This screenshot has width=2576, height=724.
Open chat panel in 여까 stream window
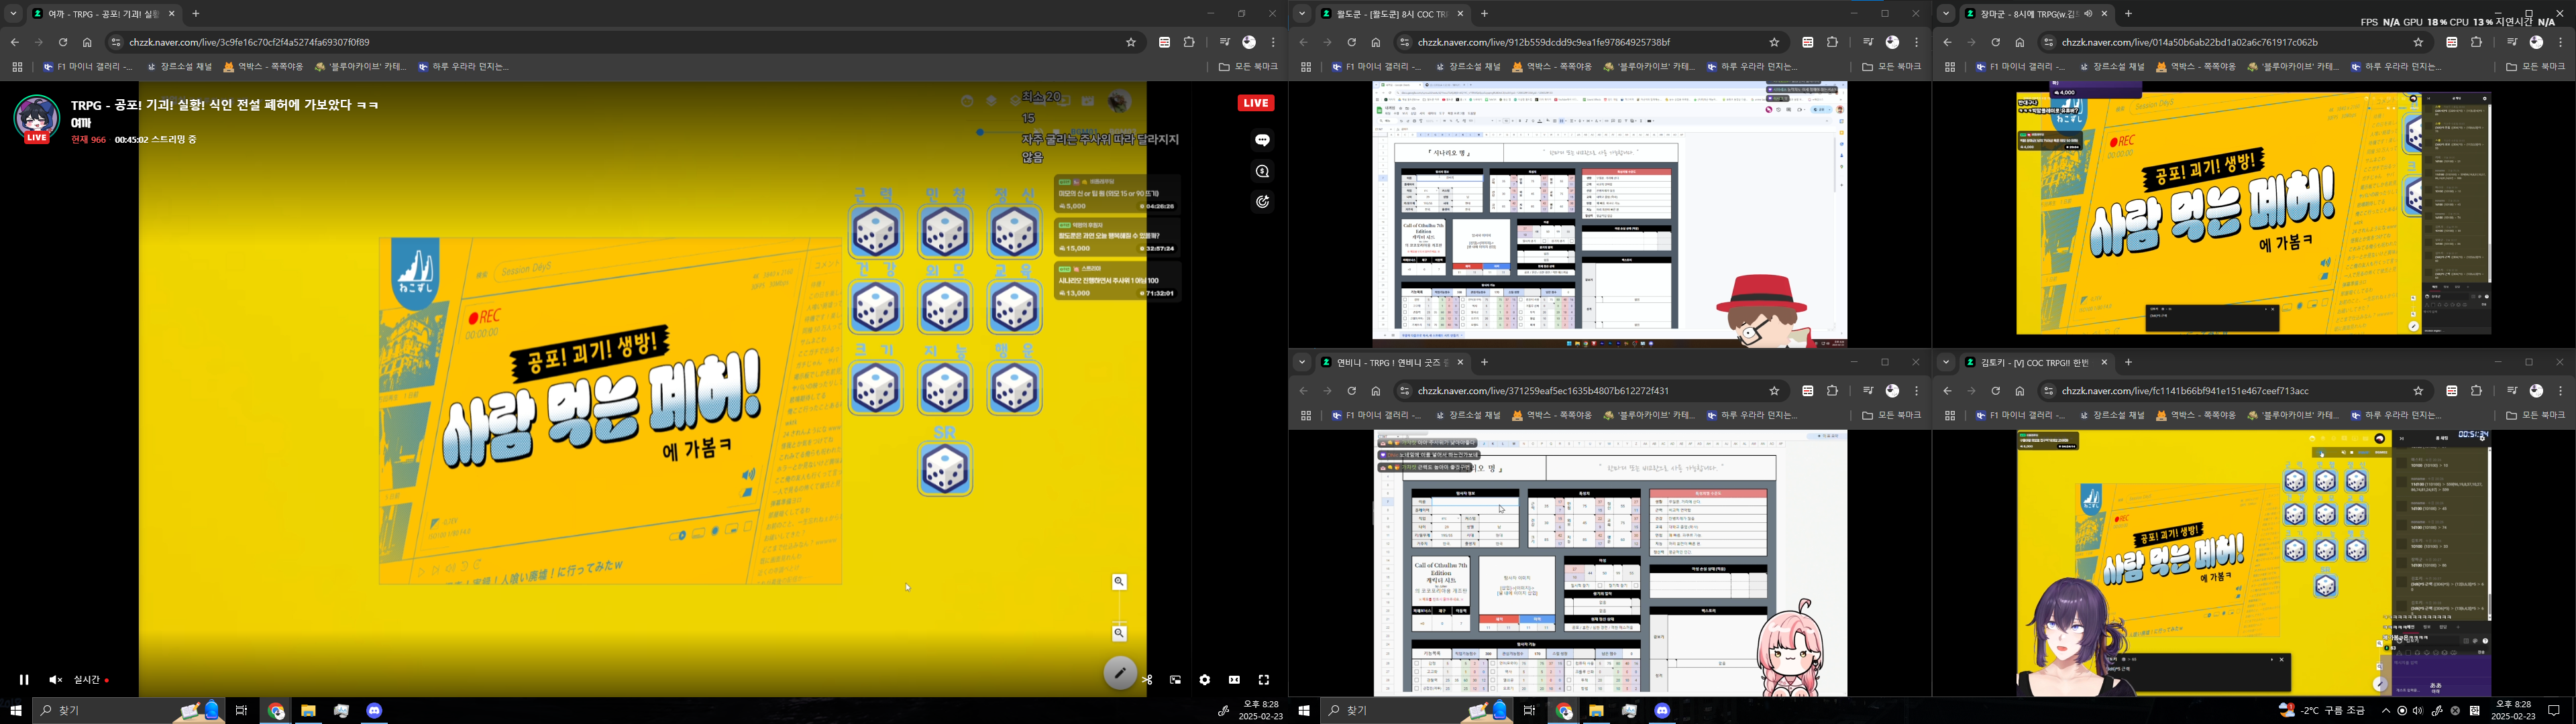[1263, 140]
